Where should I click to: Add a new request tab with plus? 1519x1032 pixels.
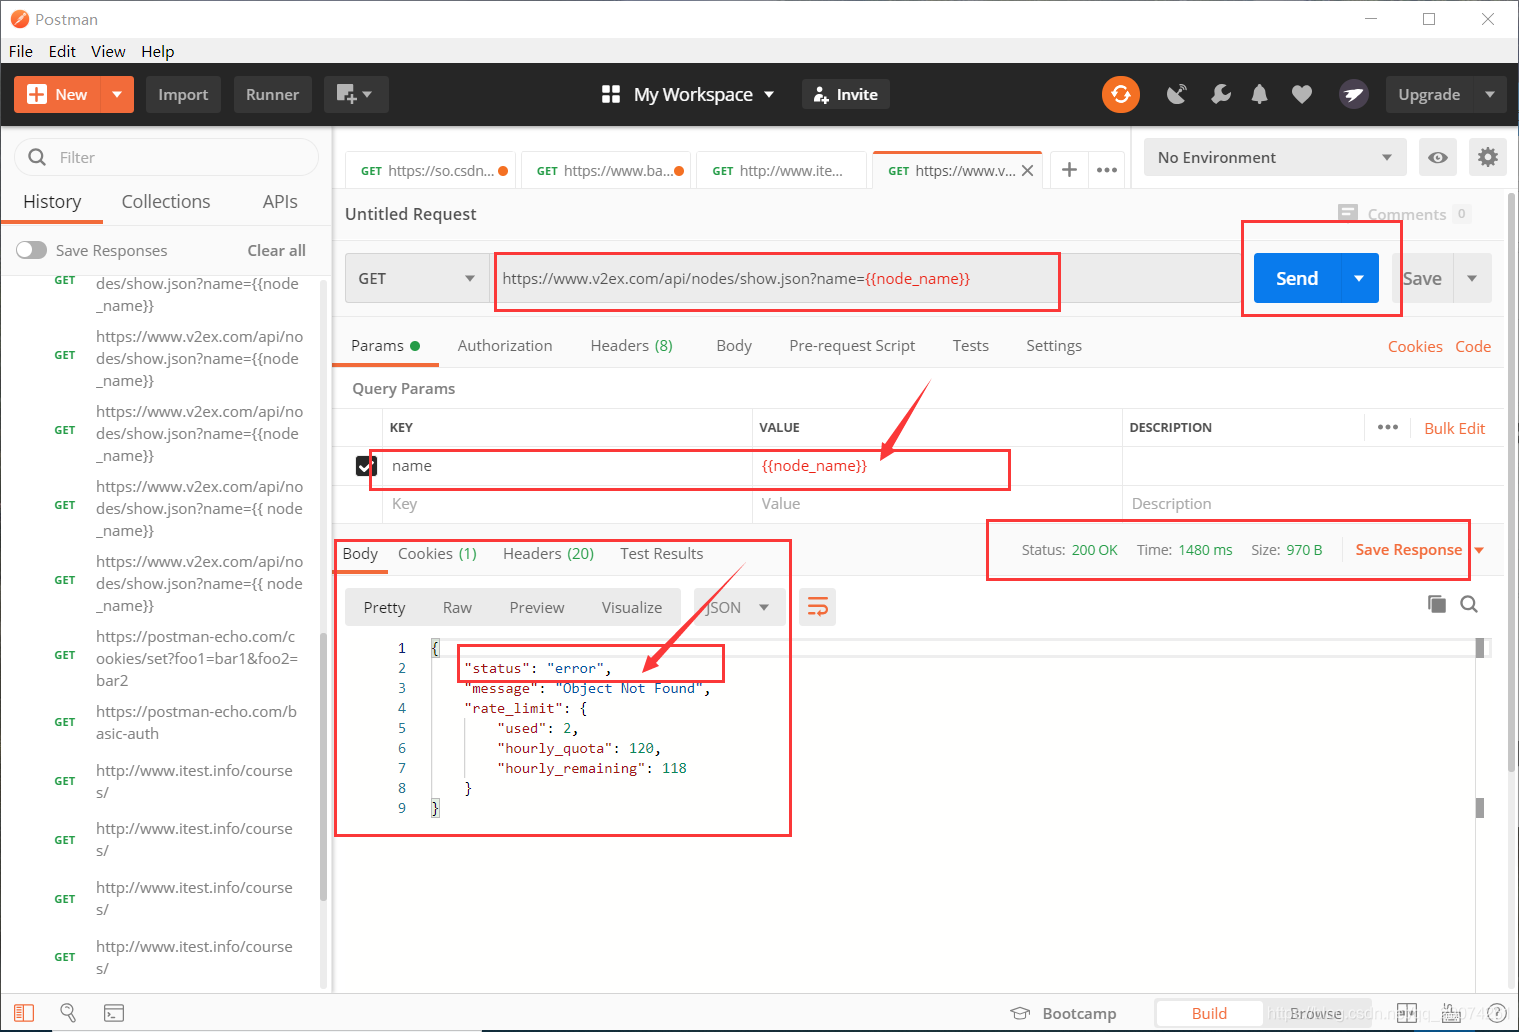tap(1069, 170)
